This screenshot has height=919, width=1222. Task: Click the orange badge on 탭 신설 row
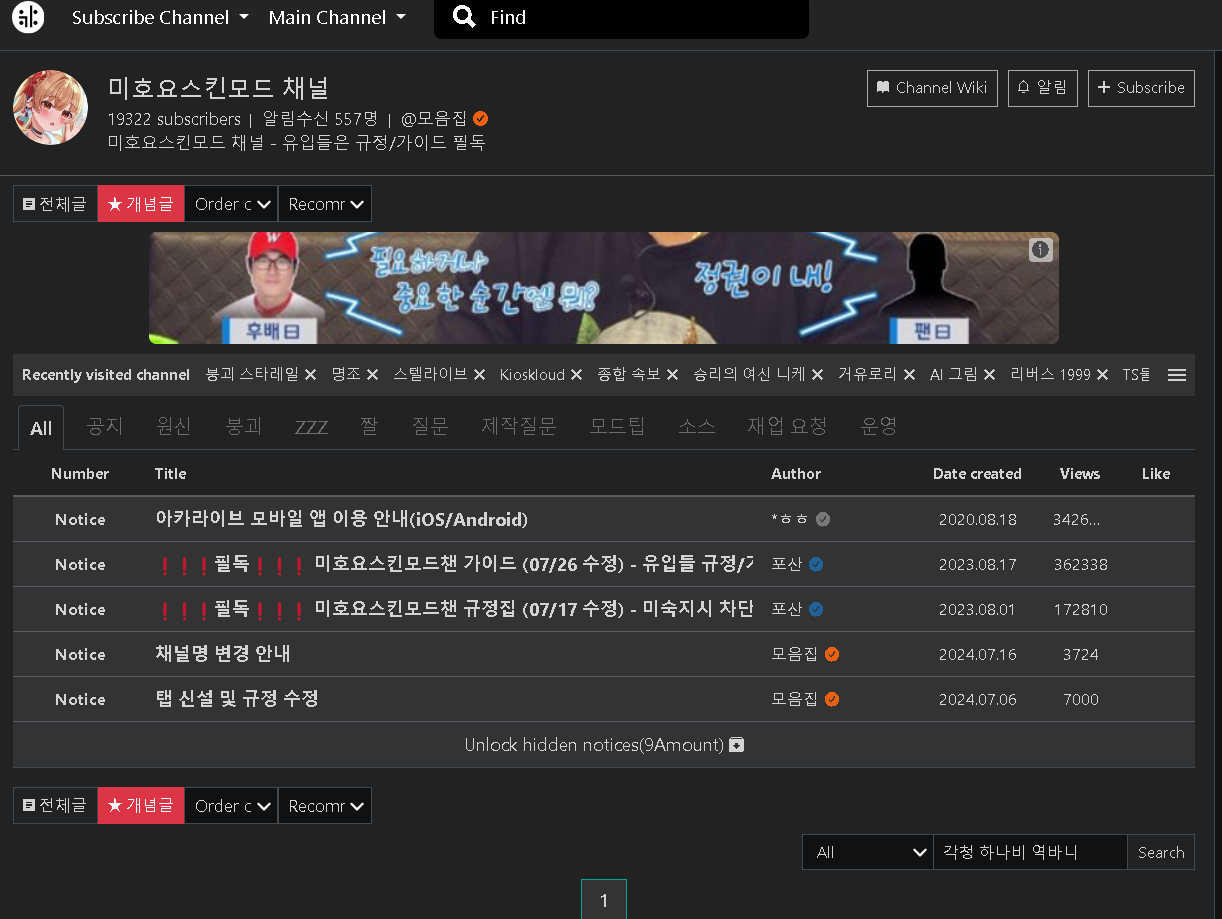(x=832, y=700)
